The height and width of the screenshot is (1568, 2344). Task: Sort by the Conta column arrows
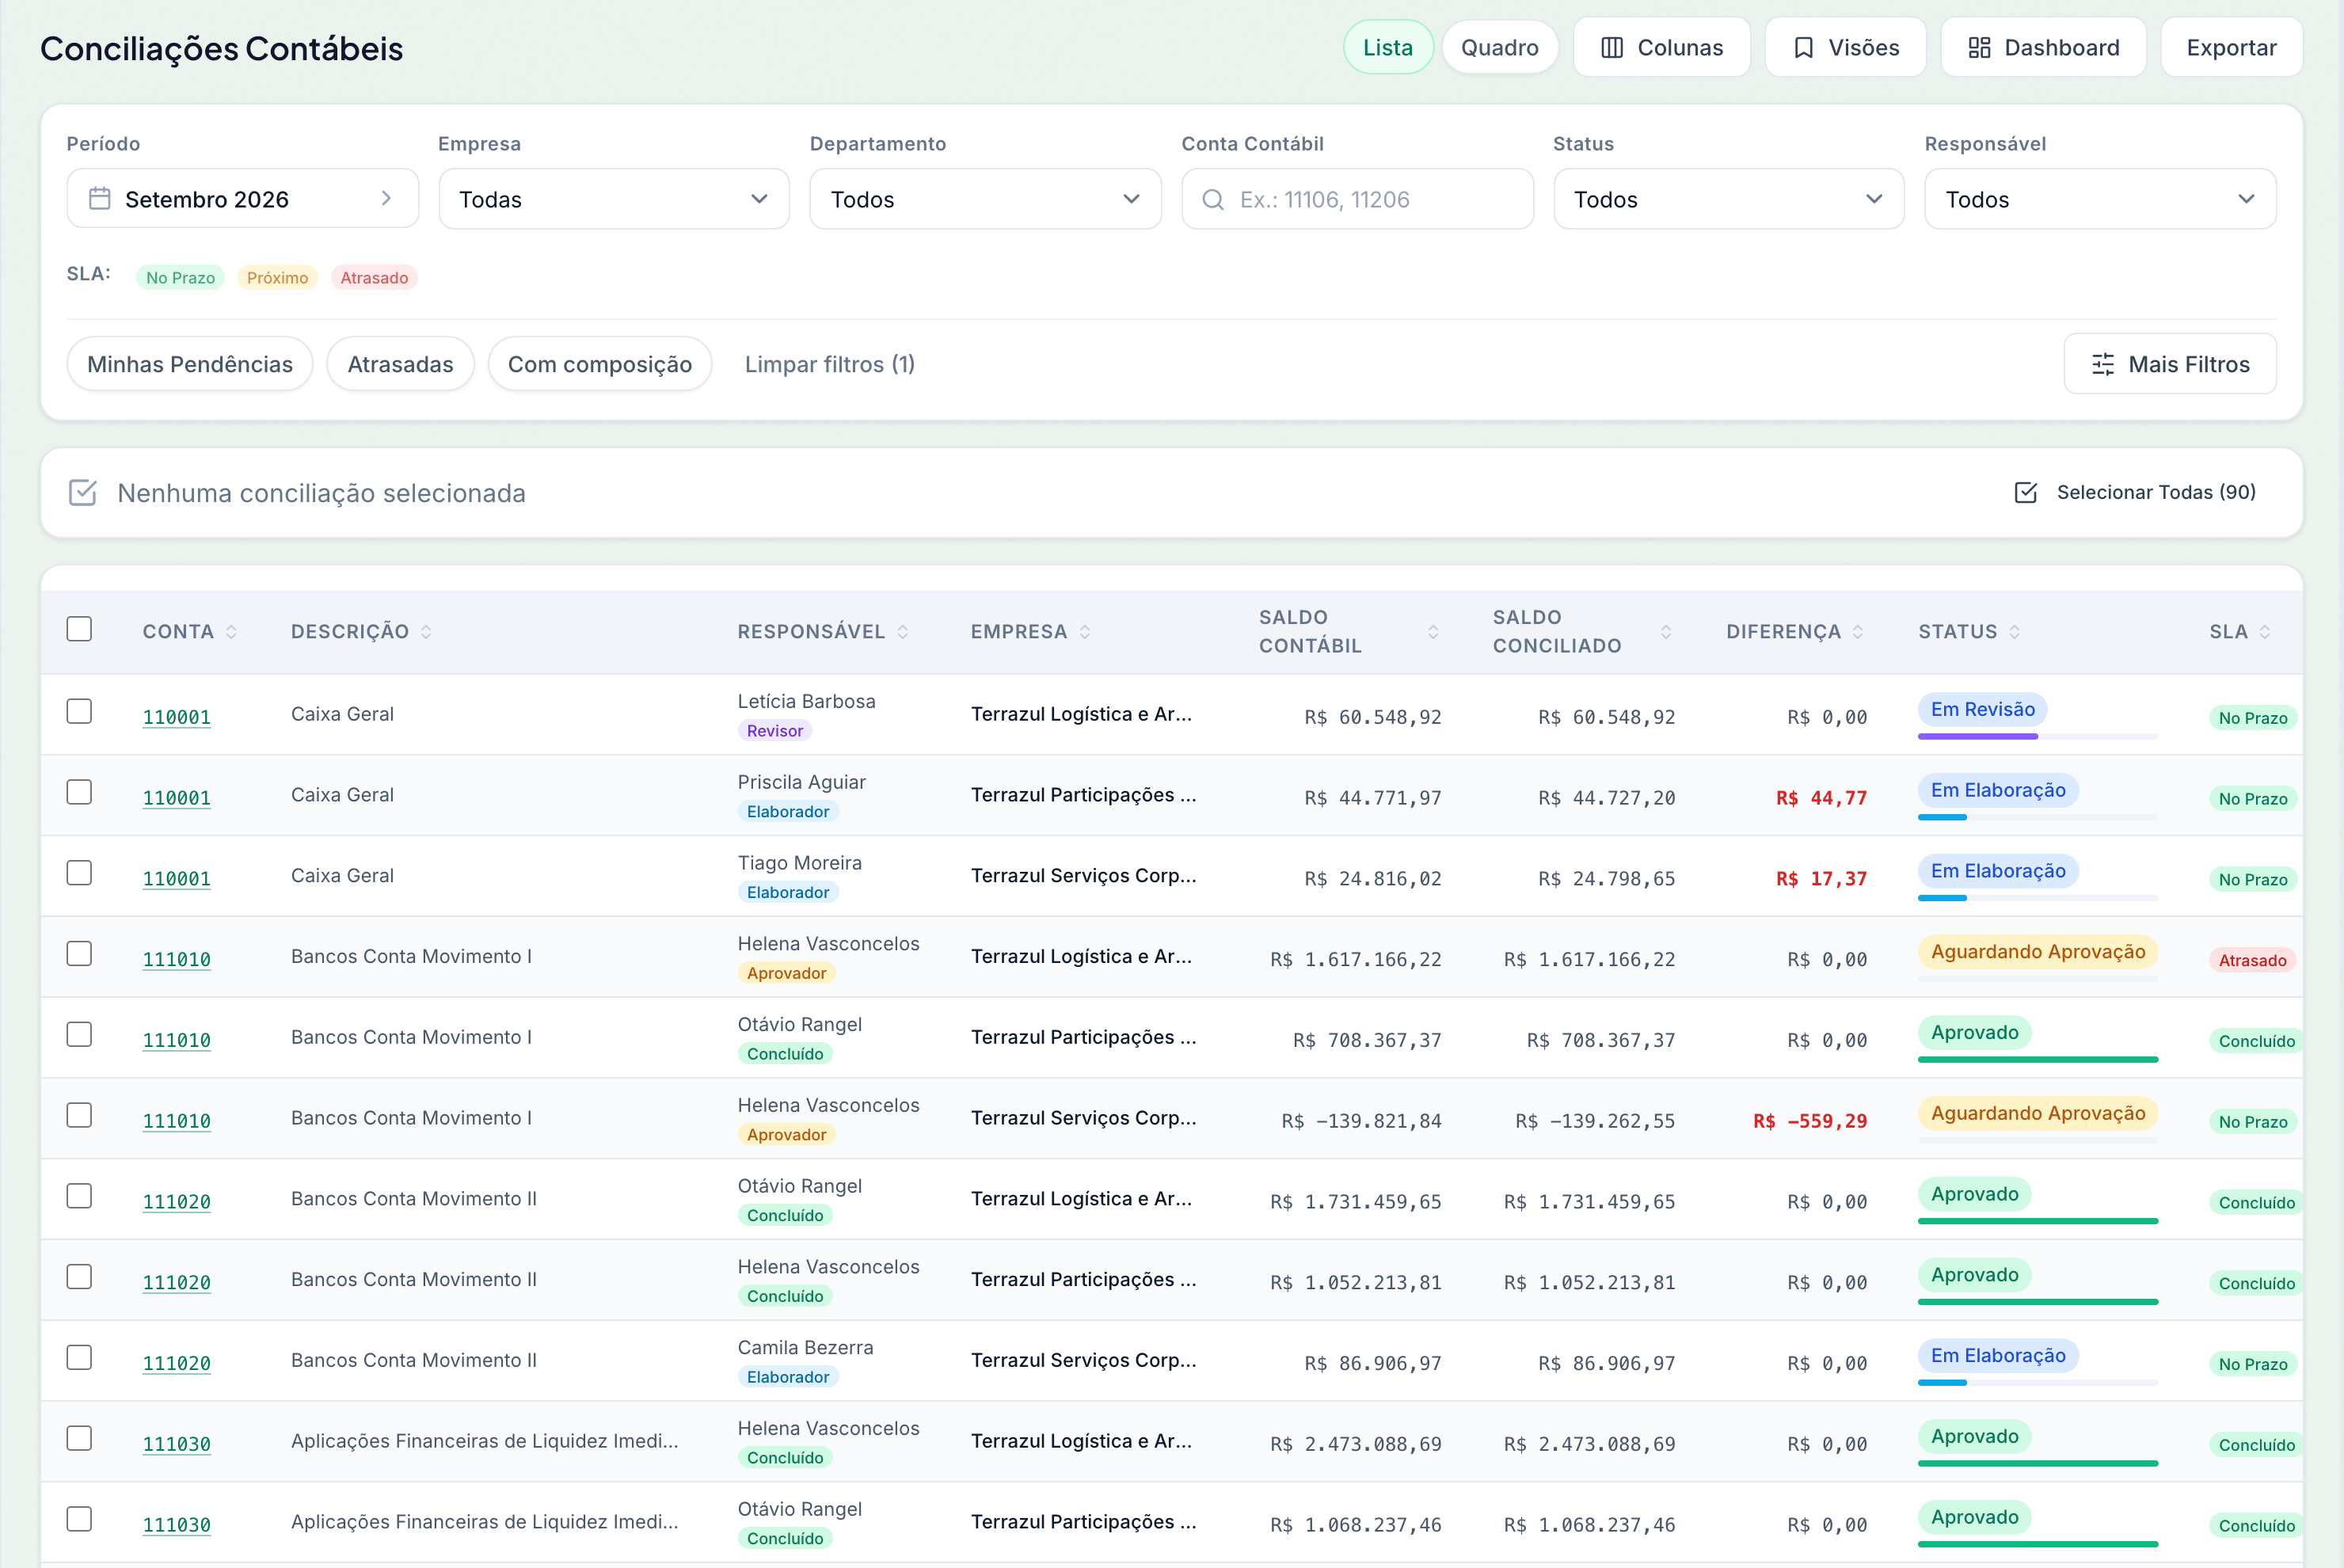click(232, 632)
